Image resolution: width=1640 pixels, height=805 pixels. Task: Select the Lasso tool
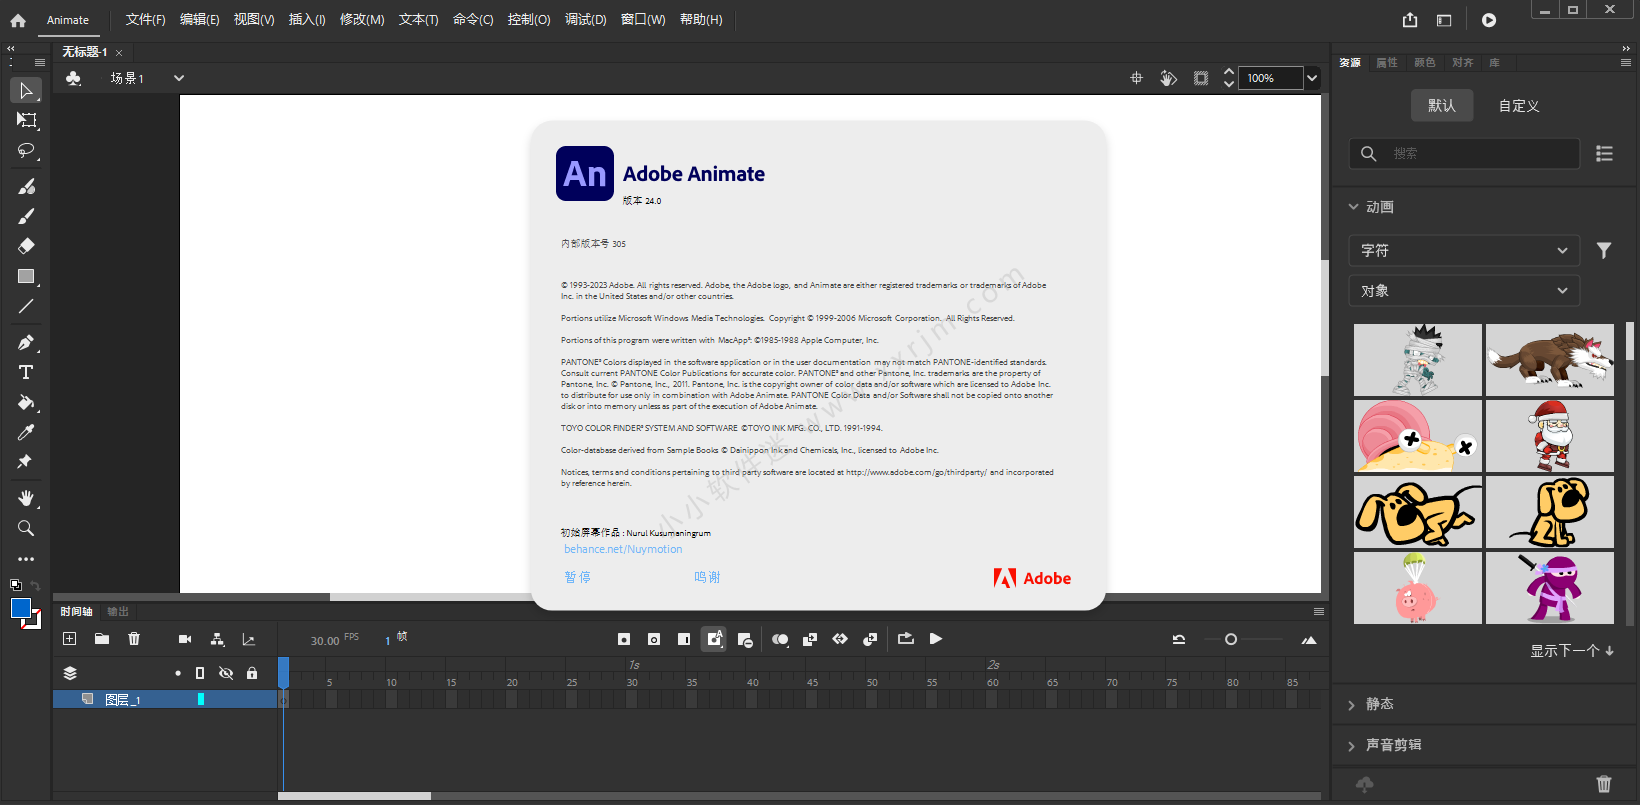tap(26, 151)
